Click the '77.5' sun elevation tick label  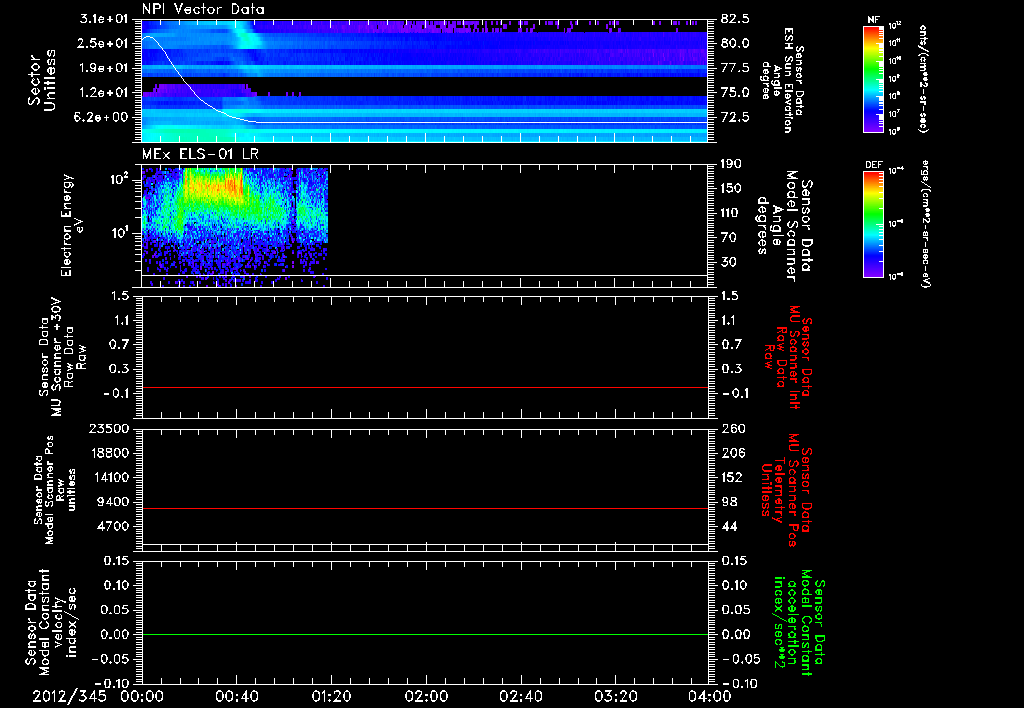pyautogui.click(x=734, y=68)
